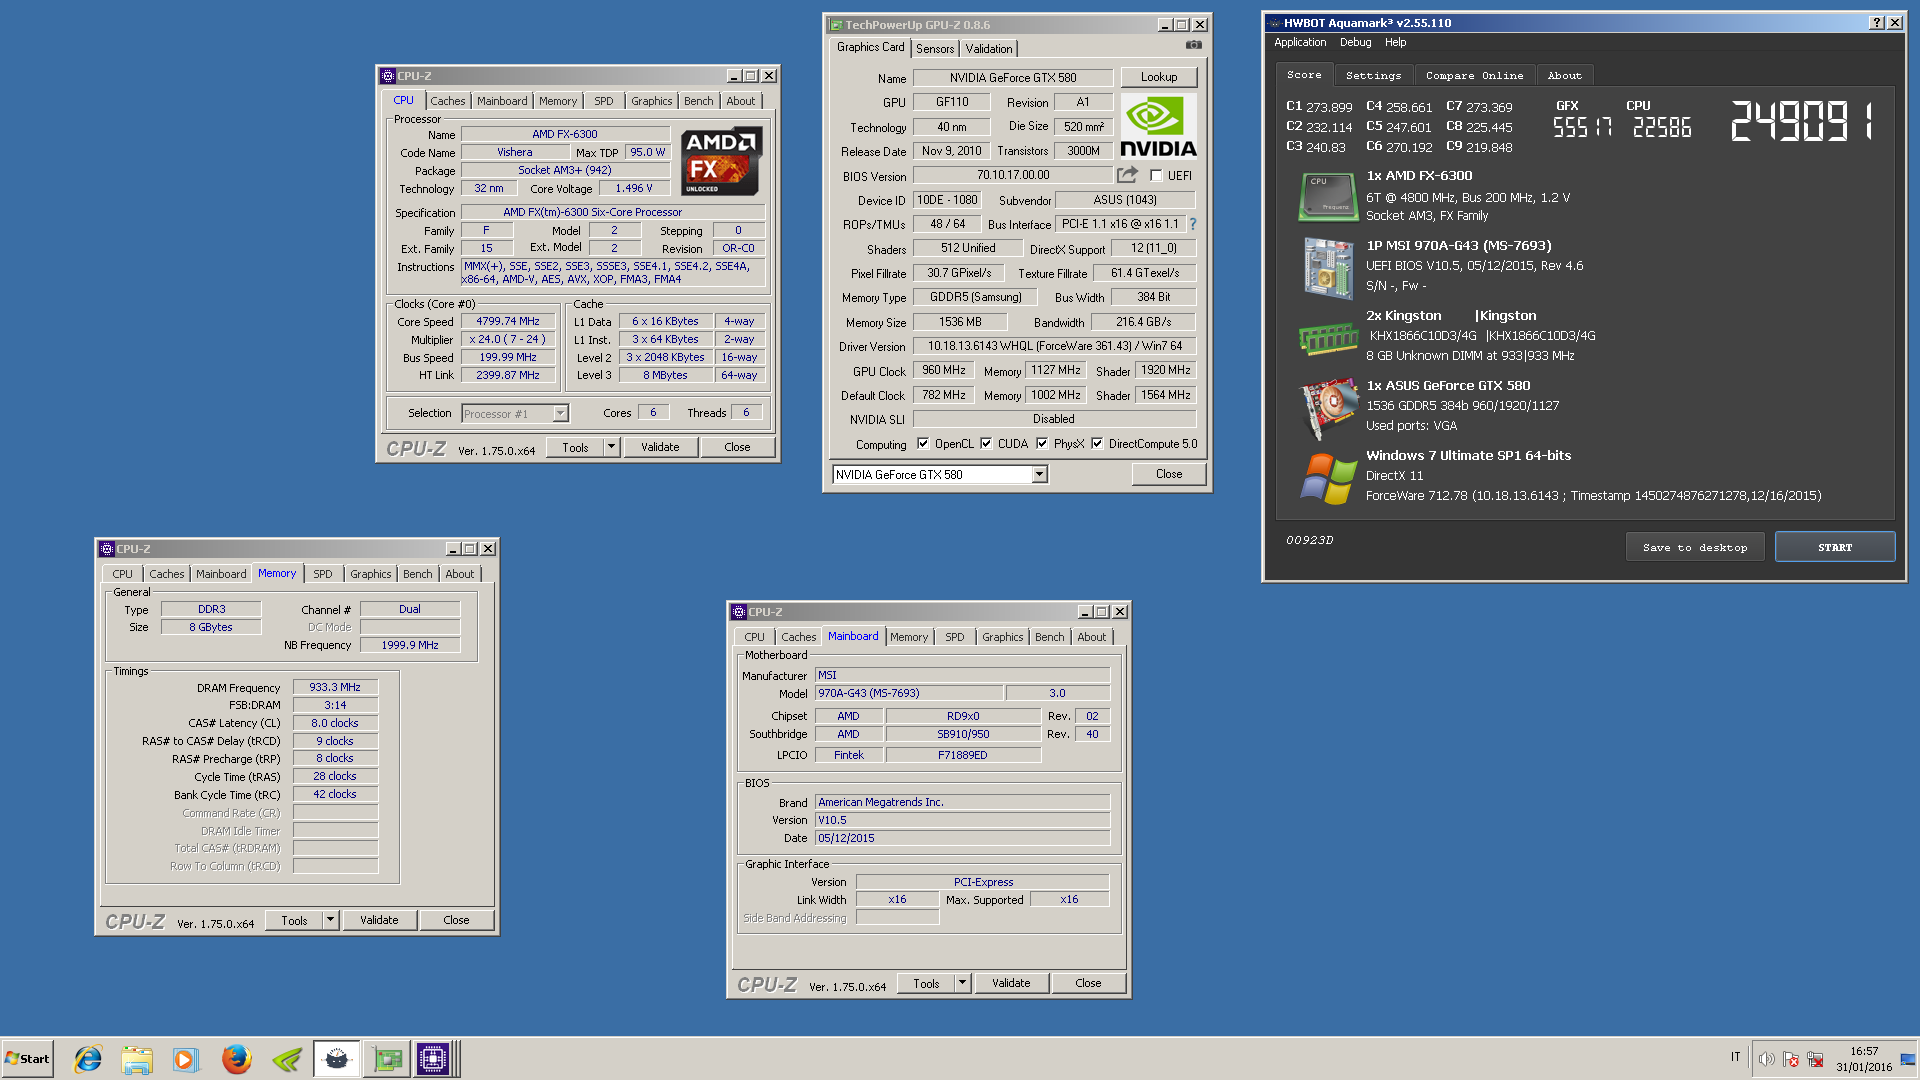
Task: Click the GPU-Z screenshot camera icon
Action: point(1193,45)
